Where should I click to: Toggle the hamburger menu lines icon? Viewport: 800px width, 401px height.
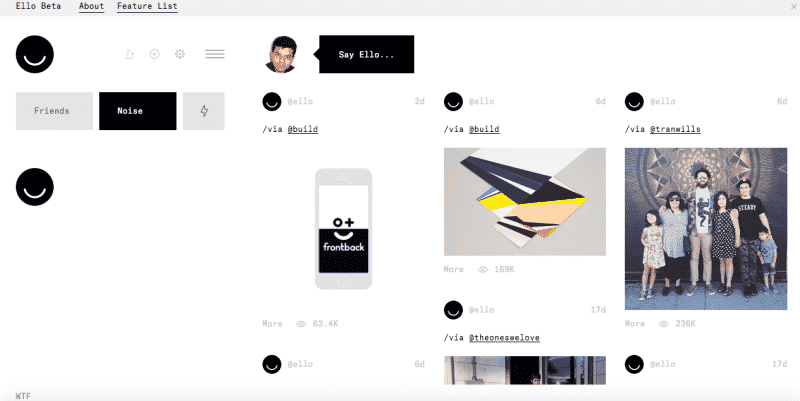[x=215, y=54]
